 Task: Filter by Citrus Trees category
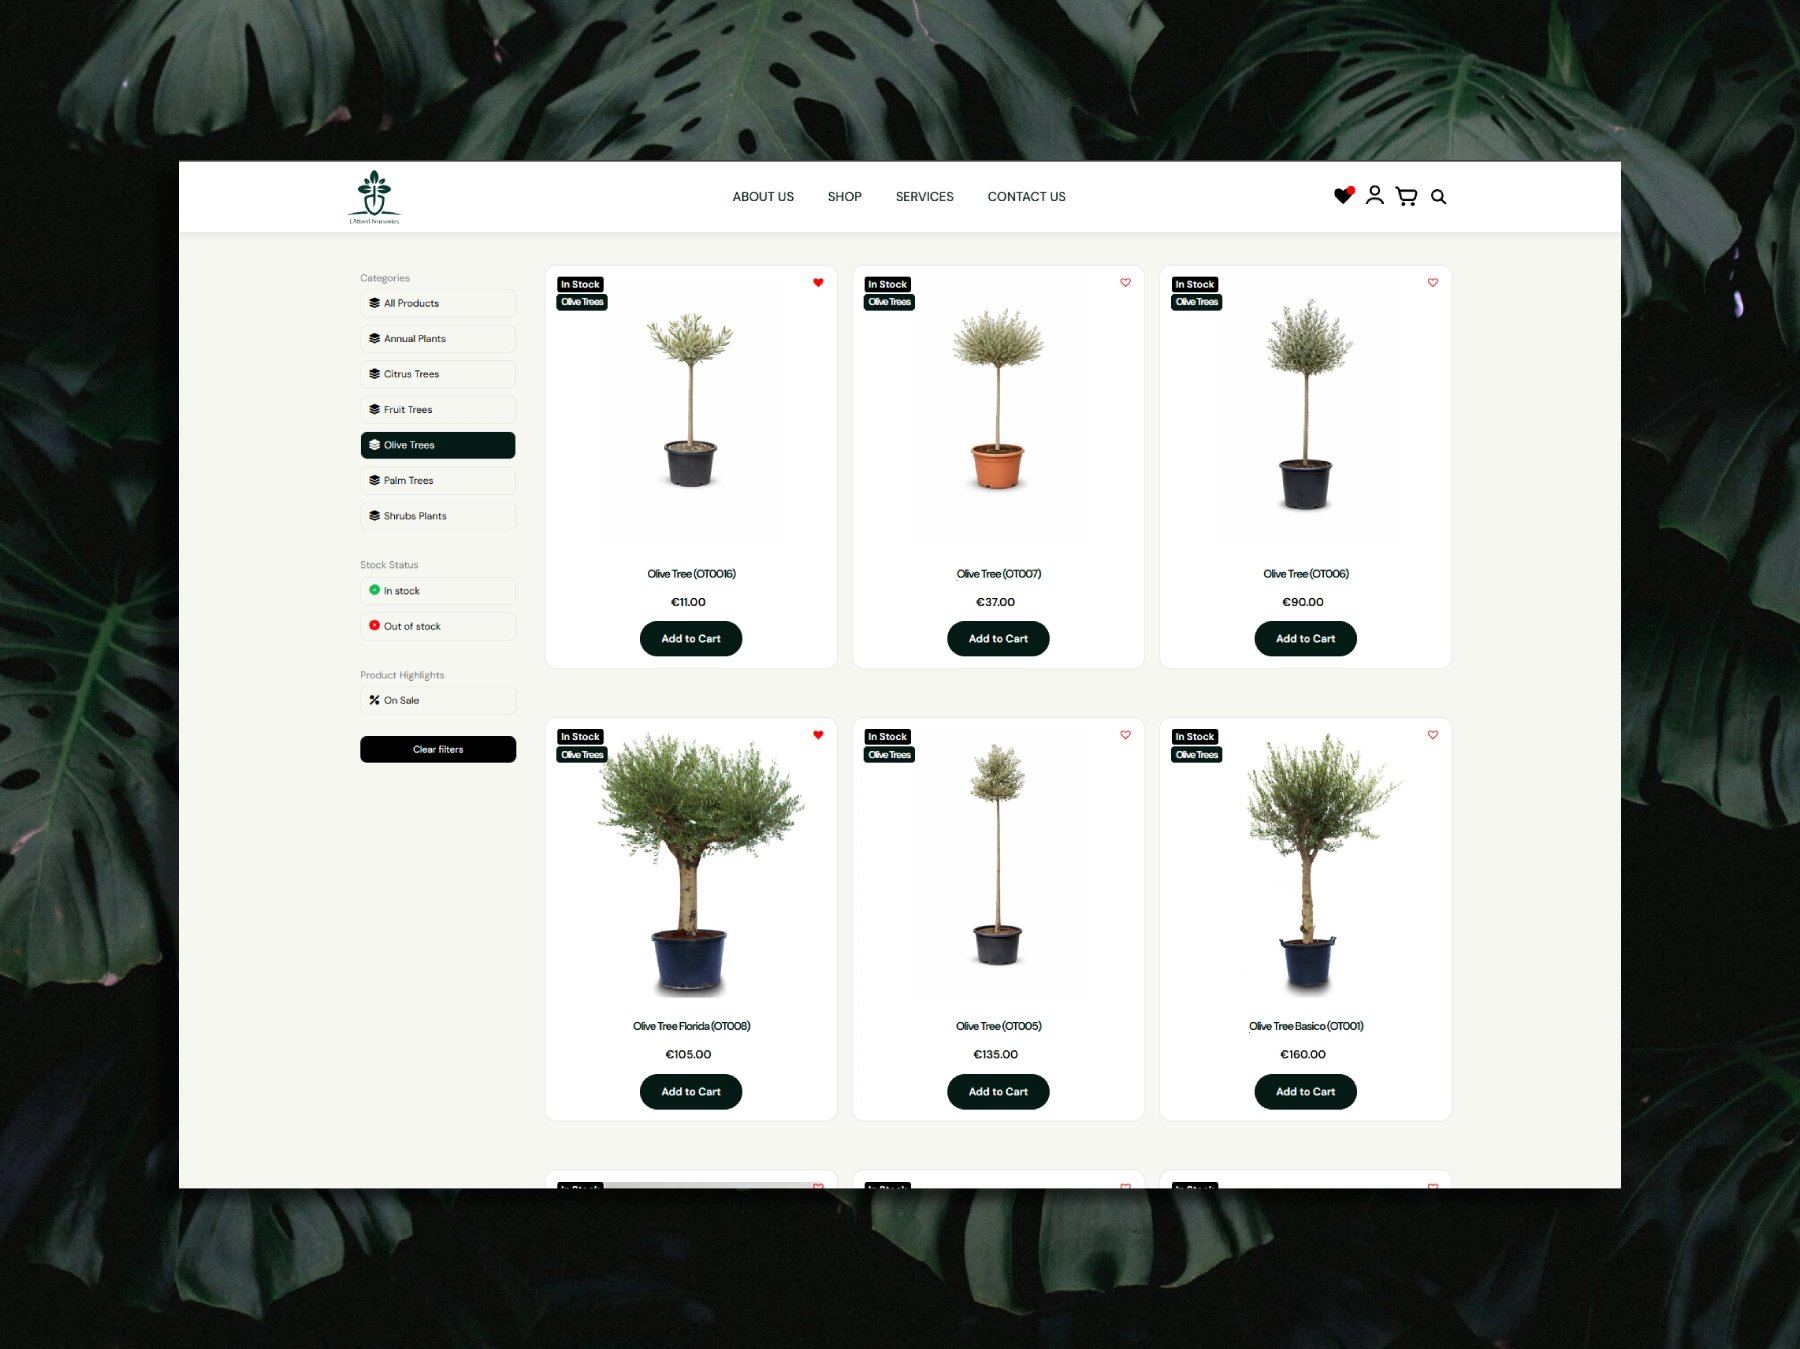pos(438,374)
